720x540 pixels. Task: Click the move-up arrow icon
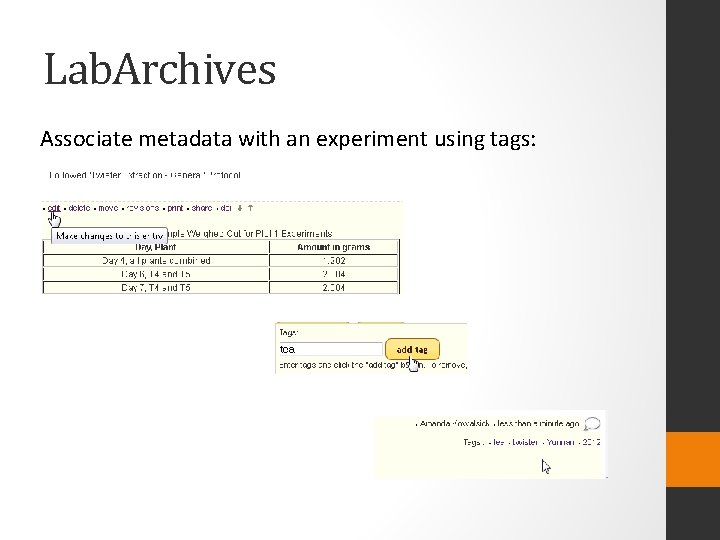pyautogui.click(x=250, y=208)
